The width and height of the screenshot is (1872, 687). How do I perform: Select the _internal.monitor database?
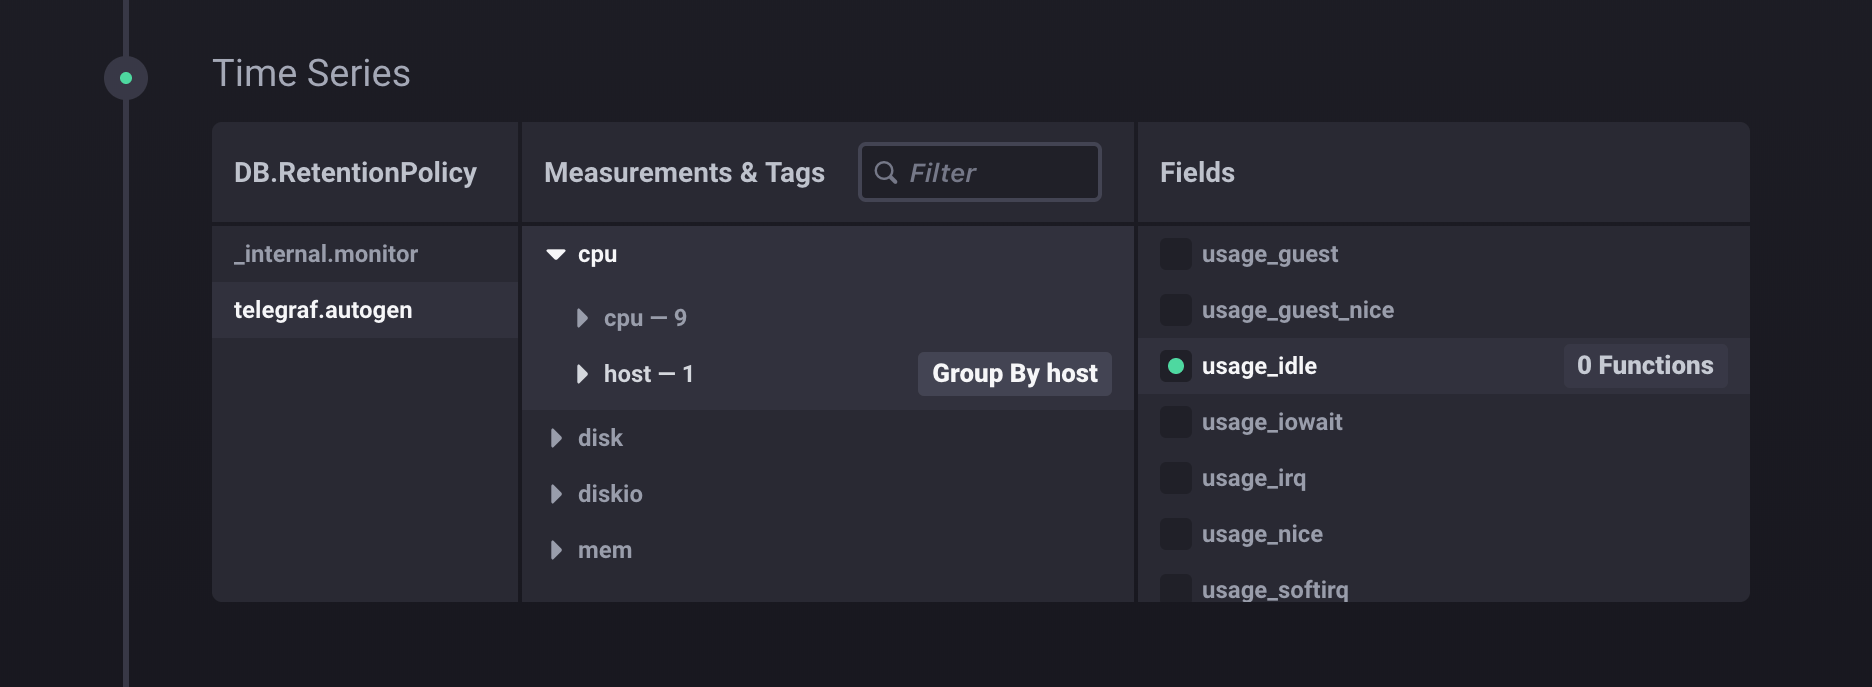point(326,254)
